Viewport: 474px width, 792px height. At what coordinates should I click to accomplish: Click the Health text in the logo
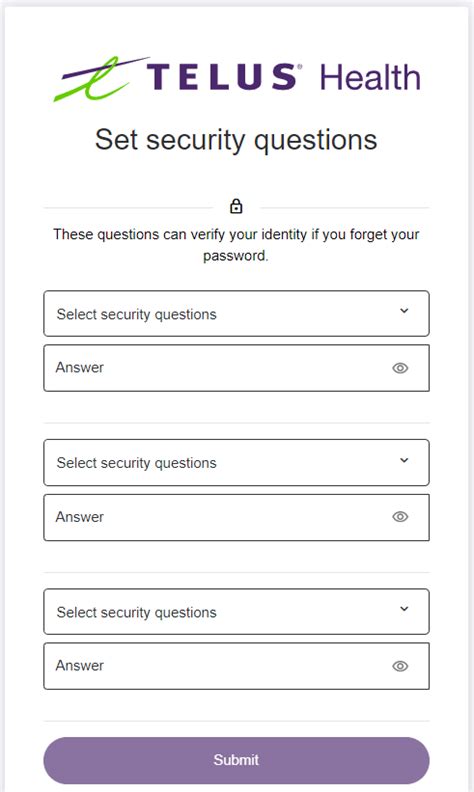pyautogui.click(x=370, y=77)
